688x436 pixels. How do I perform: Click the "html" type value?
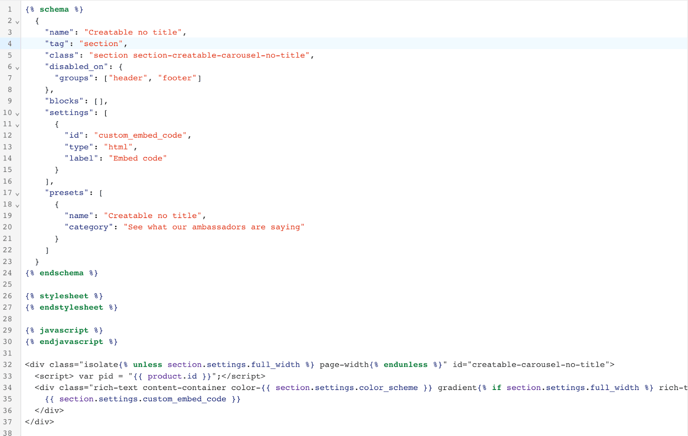119,147
